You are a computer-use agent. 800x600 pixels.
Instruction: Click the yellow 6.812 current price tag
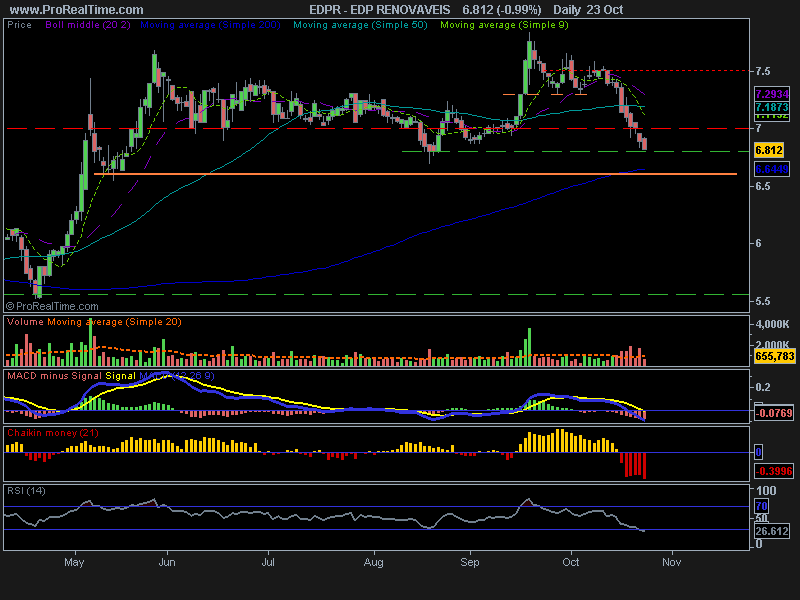pyautogui.click(x=769, y=150)
